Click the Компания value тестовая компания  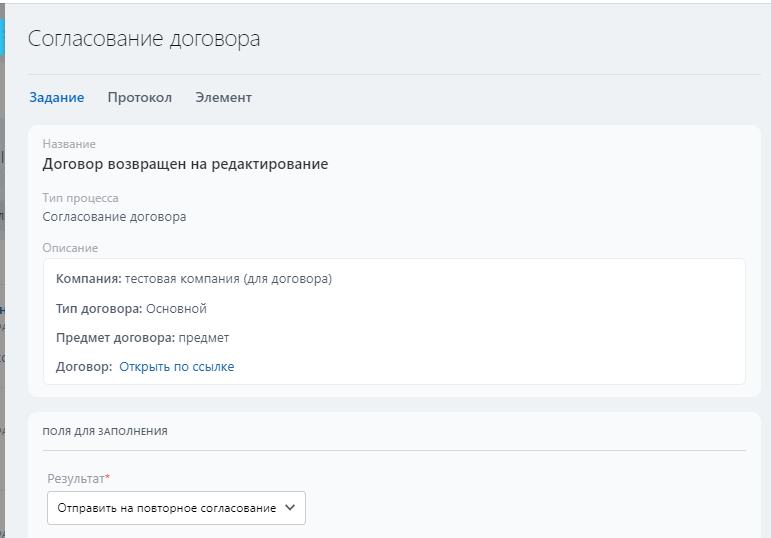228,279
